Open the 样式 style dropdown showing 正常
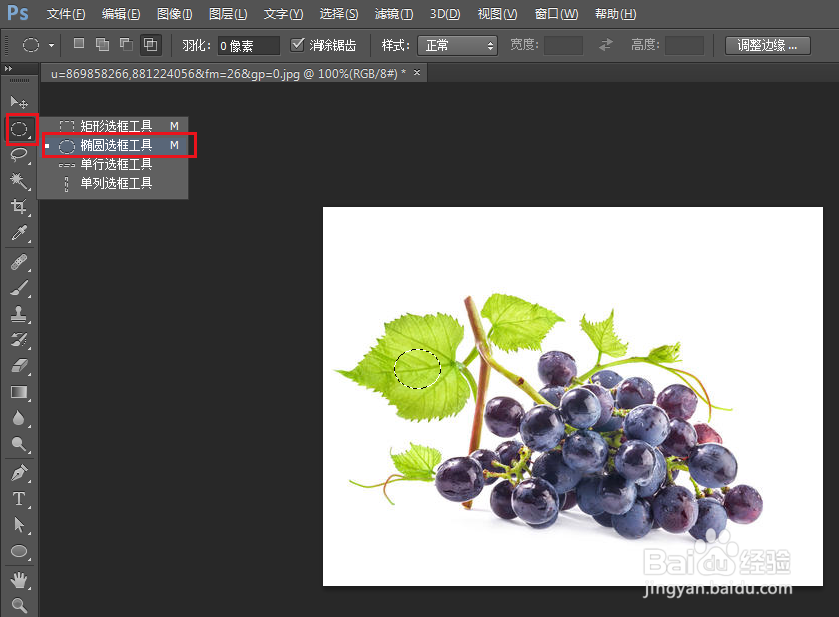The width and height of the screenshot is (839, 617). 458,45
